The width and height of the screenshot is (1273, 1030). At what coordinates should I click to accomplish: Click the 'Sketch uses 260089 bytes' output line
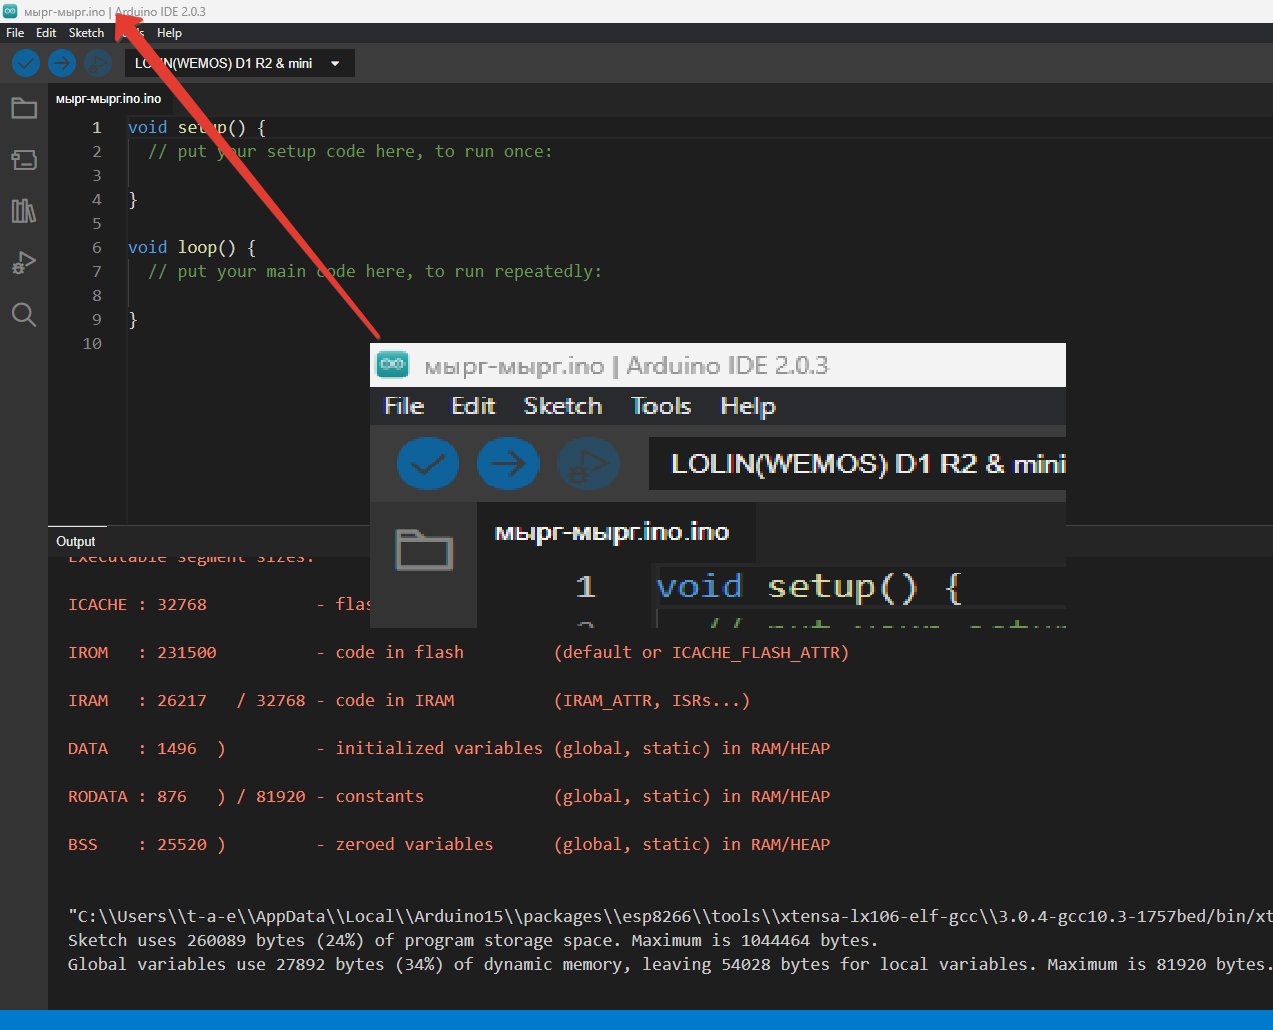(x=473, y=940)
